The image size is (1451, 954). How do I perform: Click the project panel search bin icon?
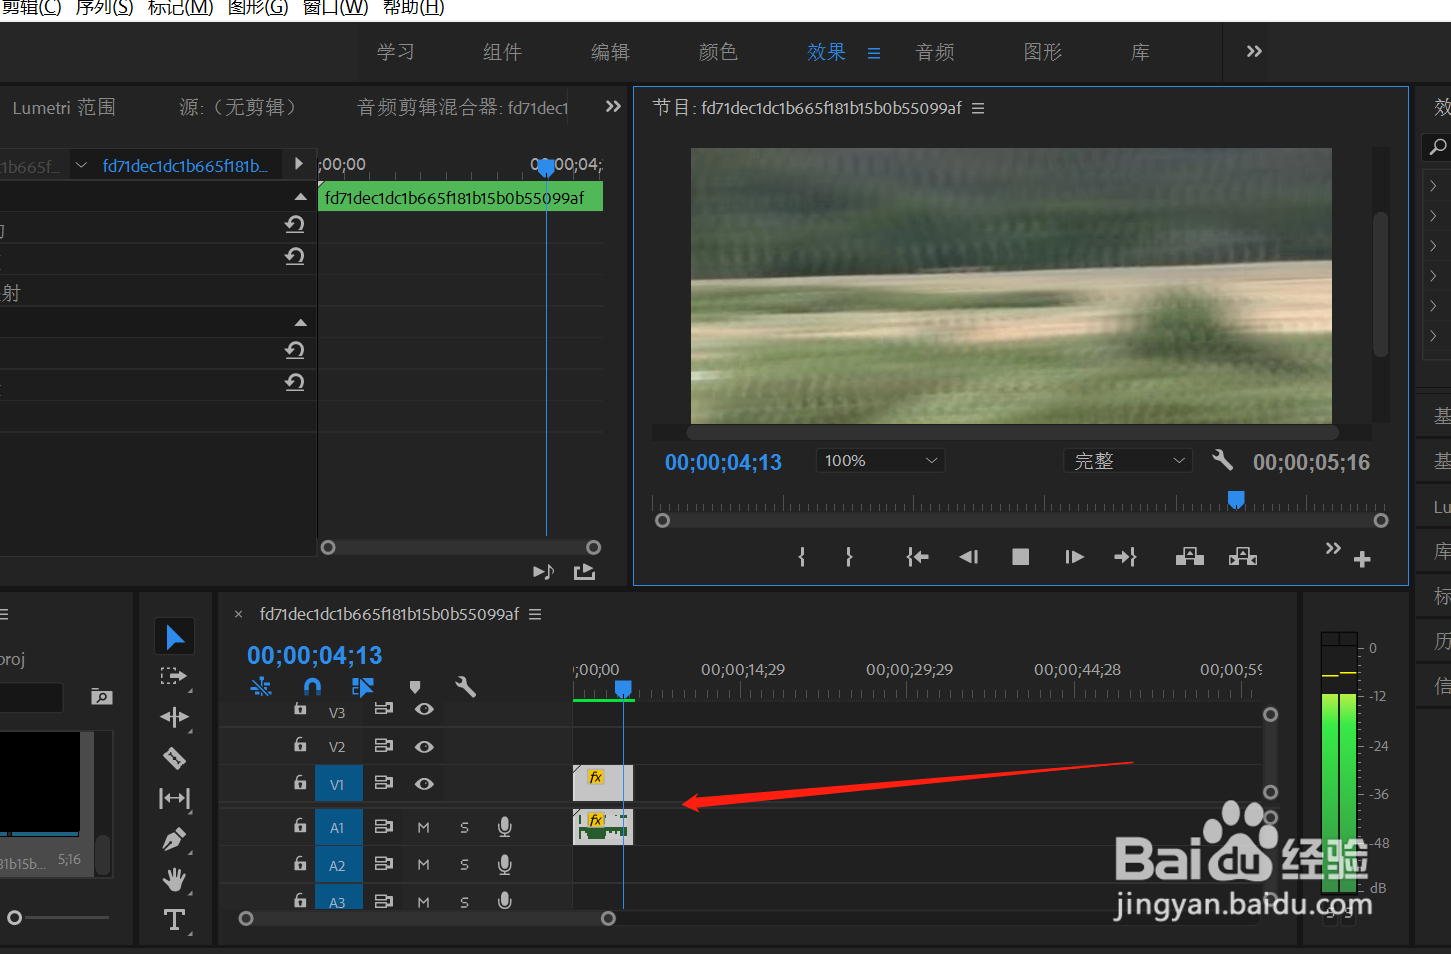[x=101, y=696]
